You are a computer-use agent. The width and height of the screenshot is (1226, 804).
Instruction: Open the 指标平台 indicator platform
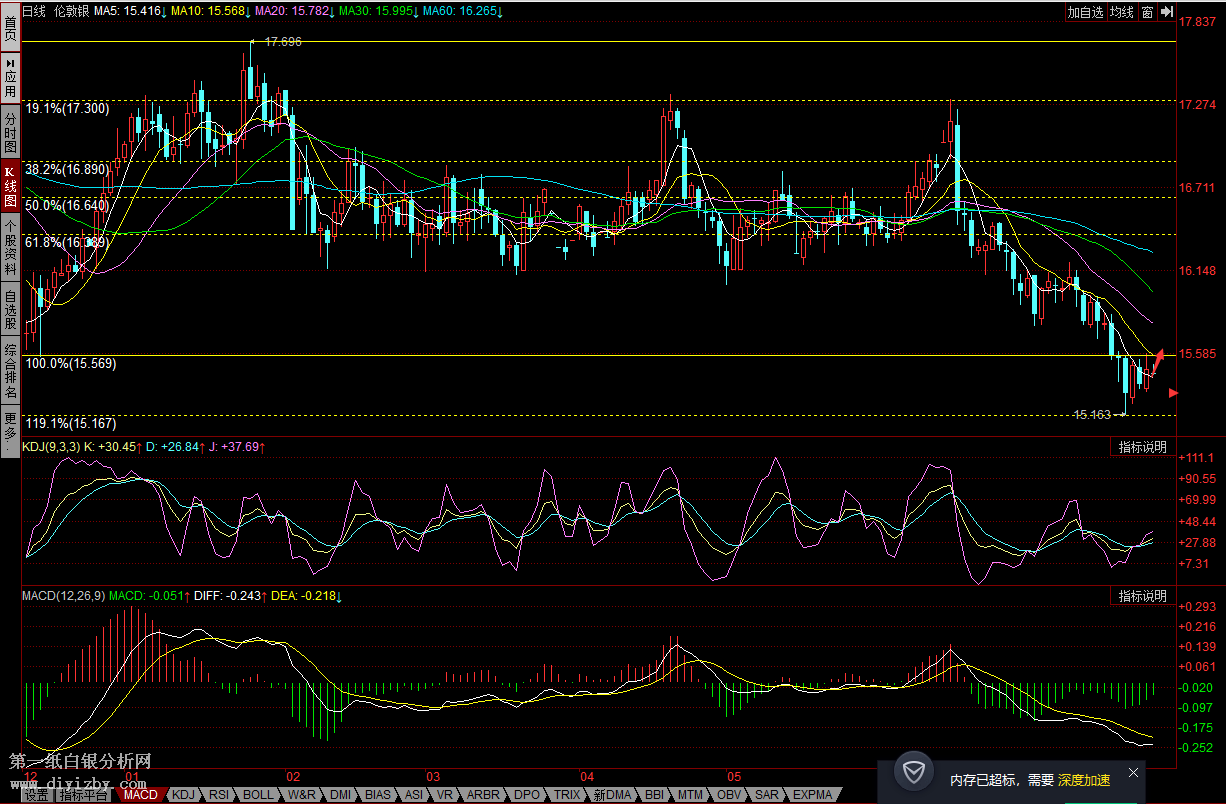coord(84,796)
